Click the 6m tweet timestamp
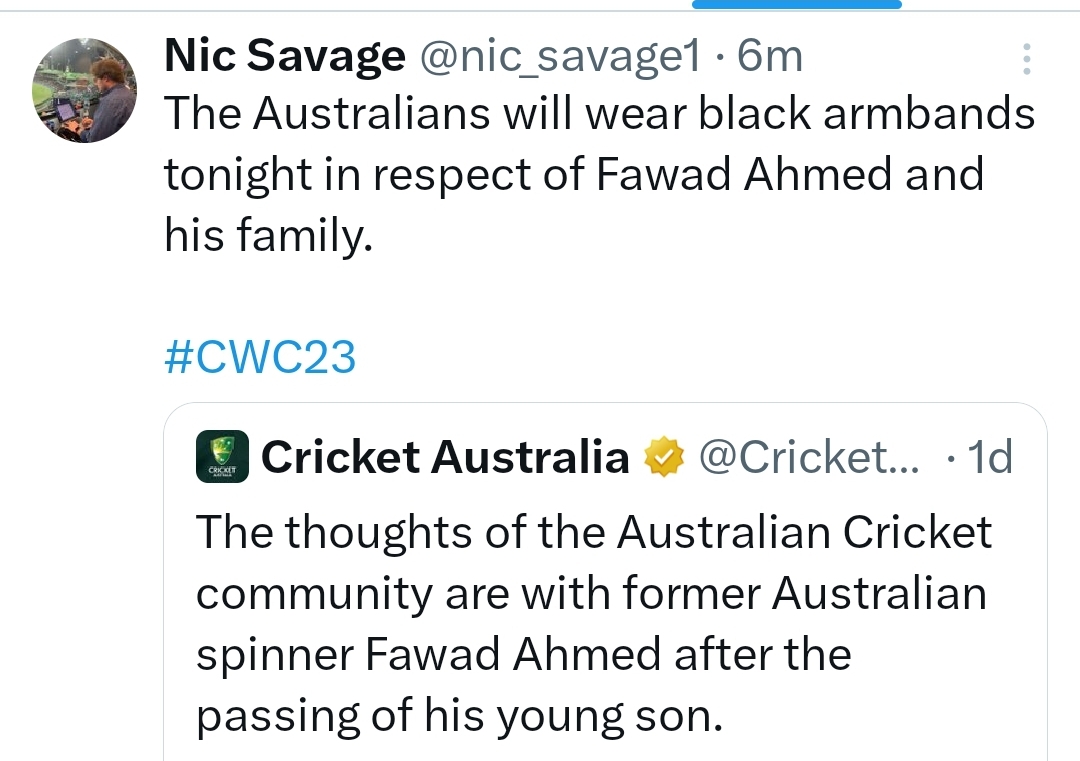This screenshot has width=1080, height=761. pos(769,56)
